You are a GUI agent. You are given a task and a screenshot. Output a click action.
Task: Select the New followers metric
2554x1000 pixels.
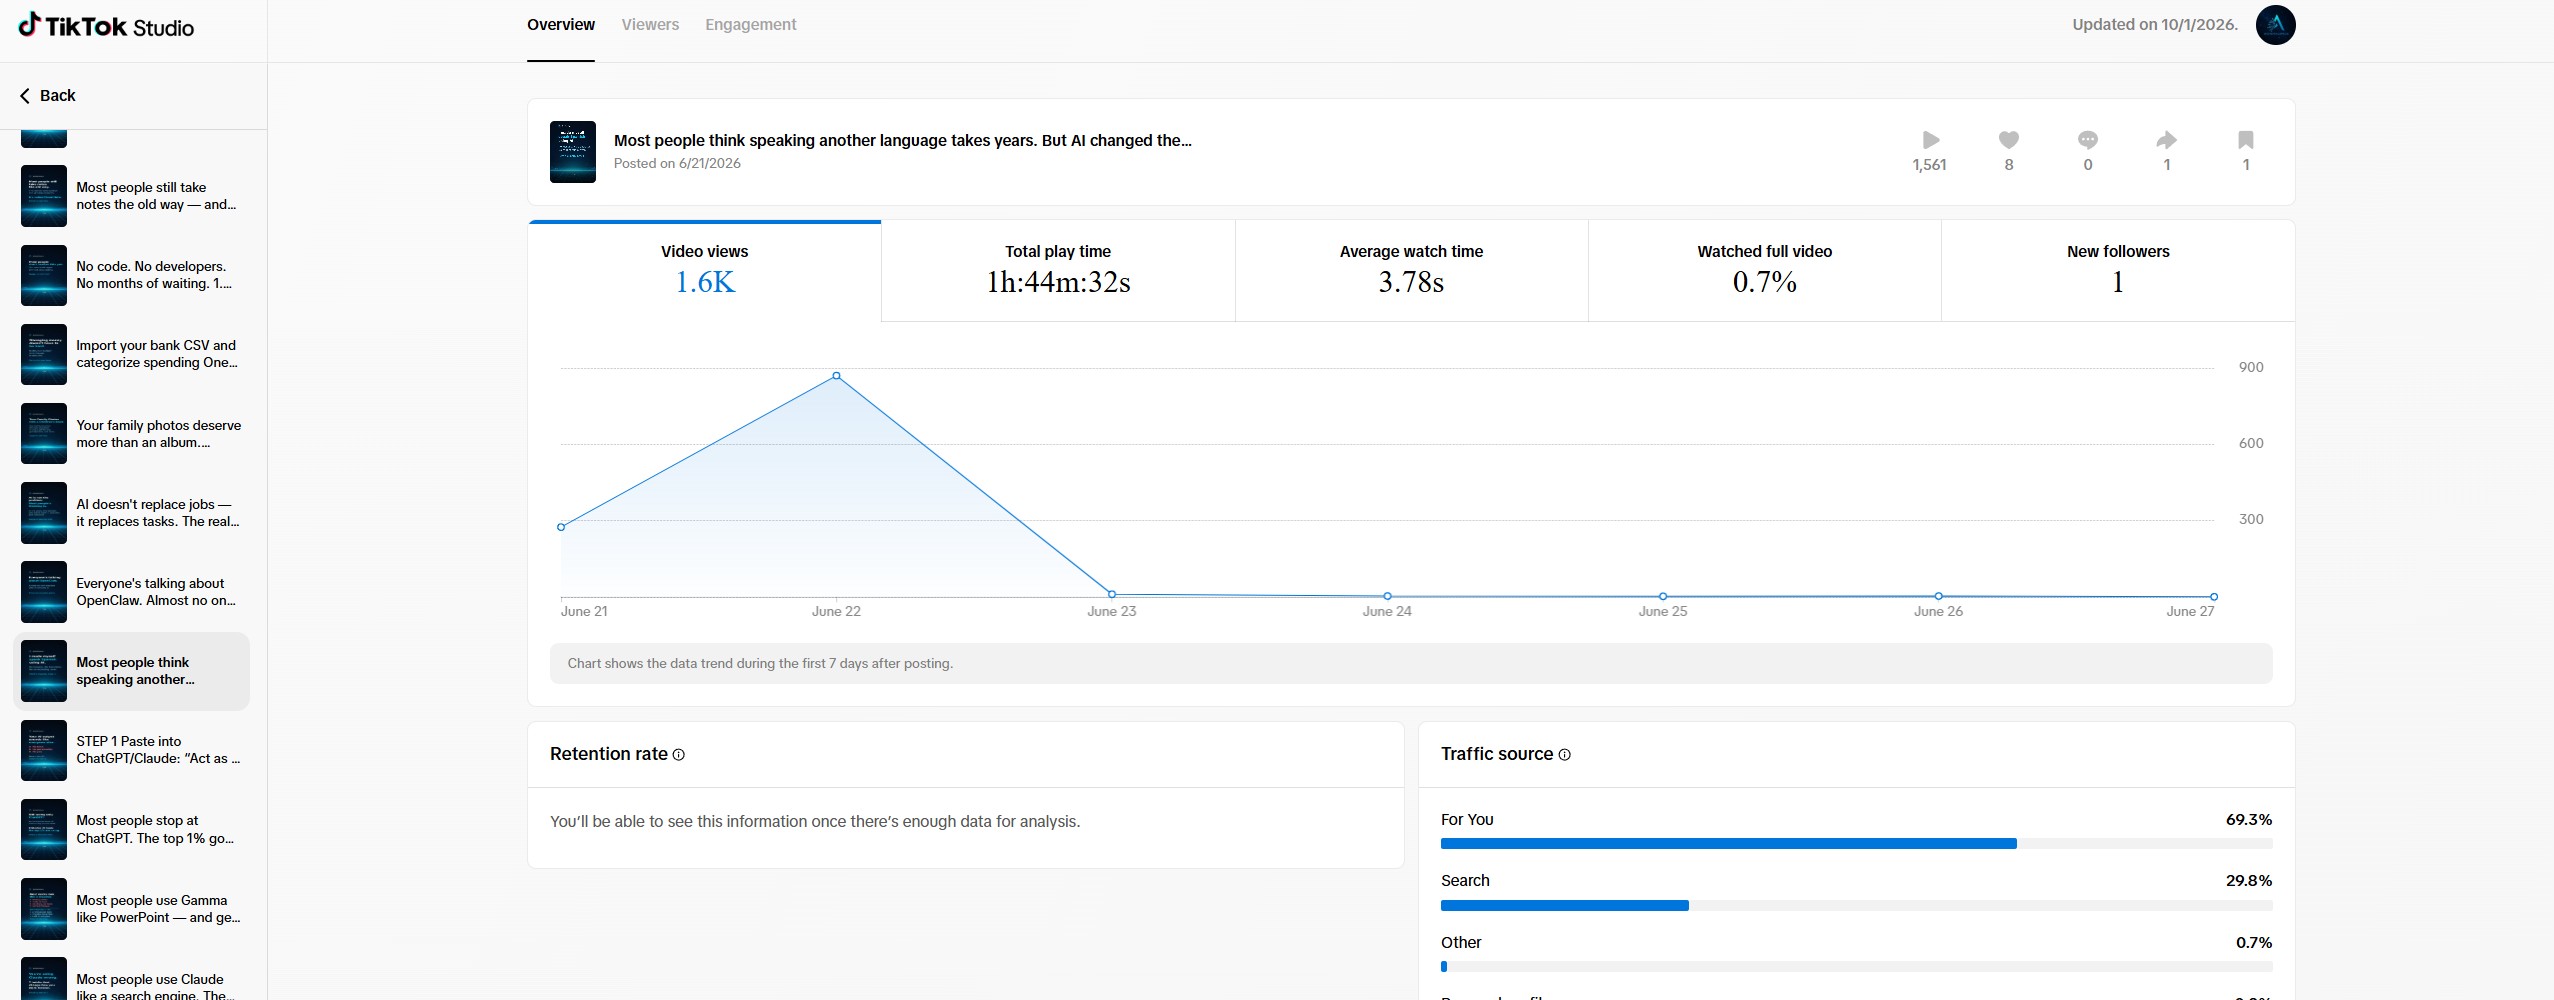point(2118,271)
